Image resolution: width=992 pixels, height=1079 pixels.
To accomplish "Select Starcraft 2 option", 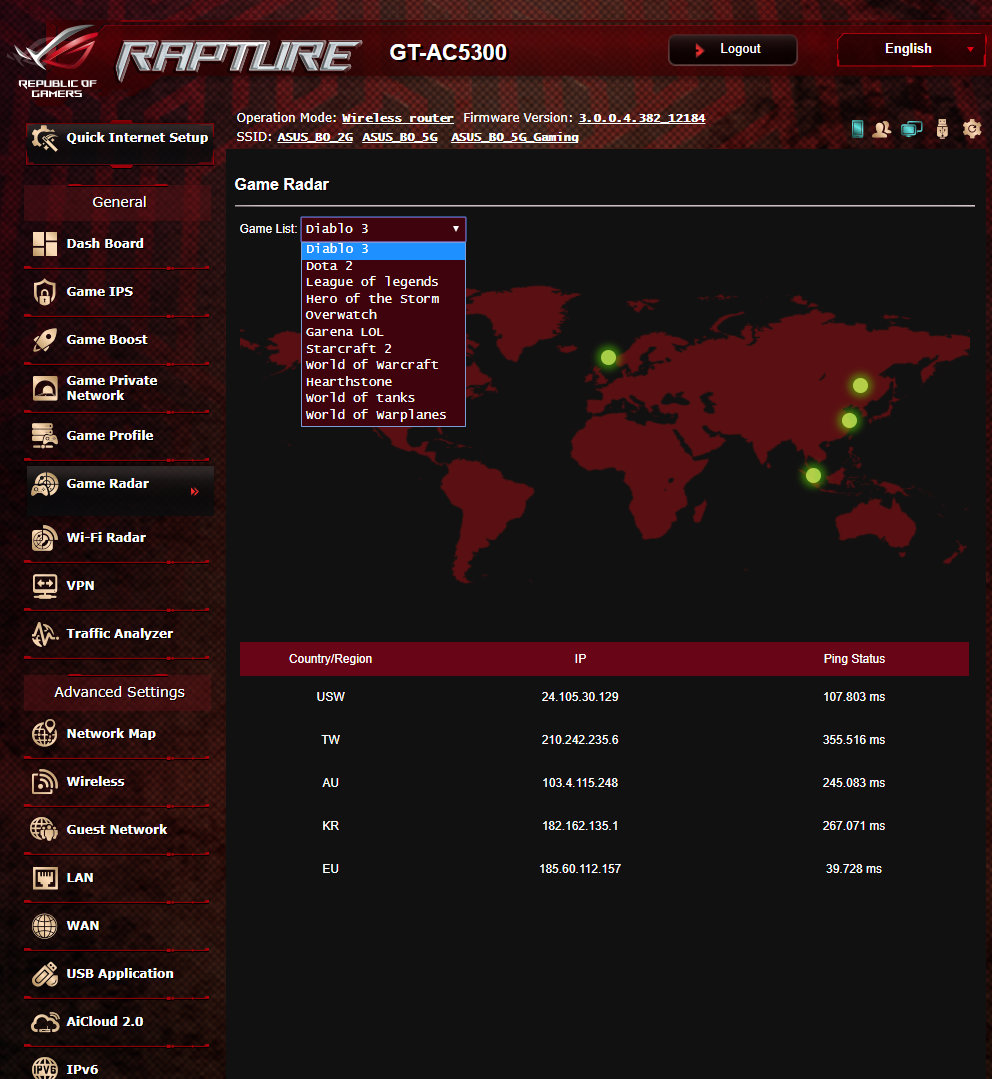I will click(383, 349).
